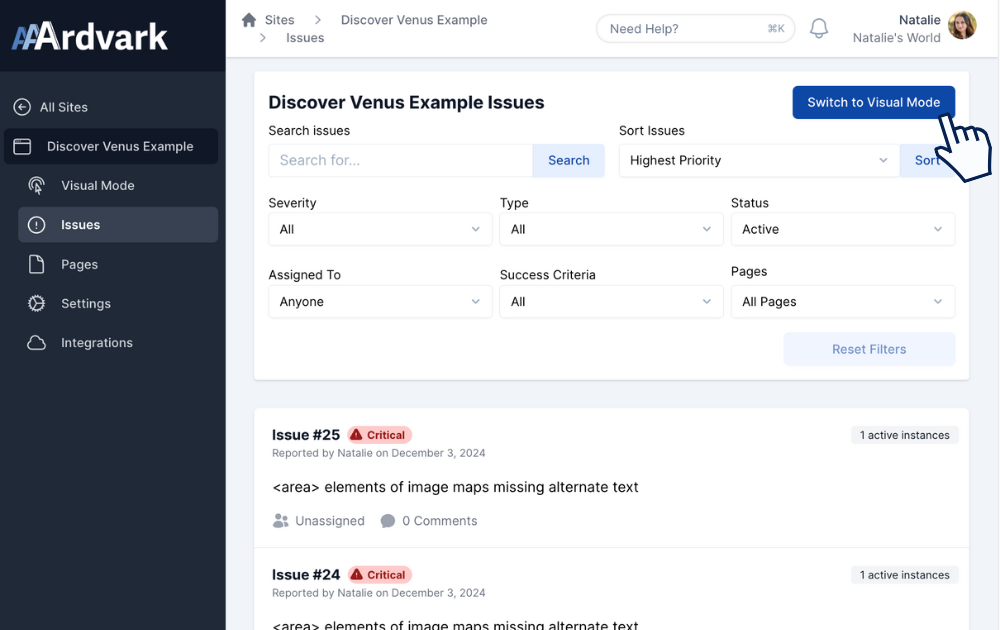Open Natalie's profile avatar
Image resolution: width=1000 pixels, height=630 pixels.
tap(962, 26)
